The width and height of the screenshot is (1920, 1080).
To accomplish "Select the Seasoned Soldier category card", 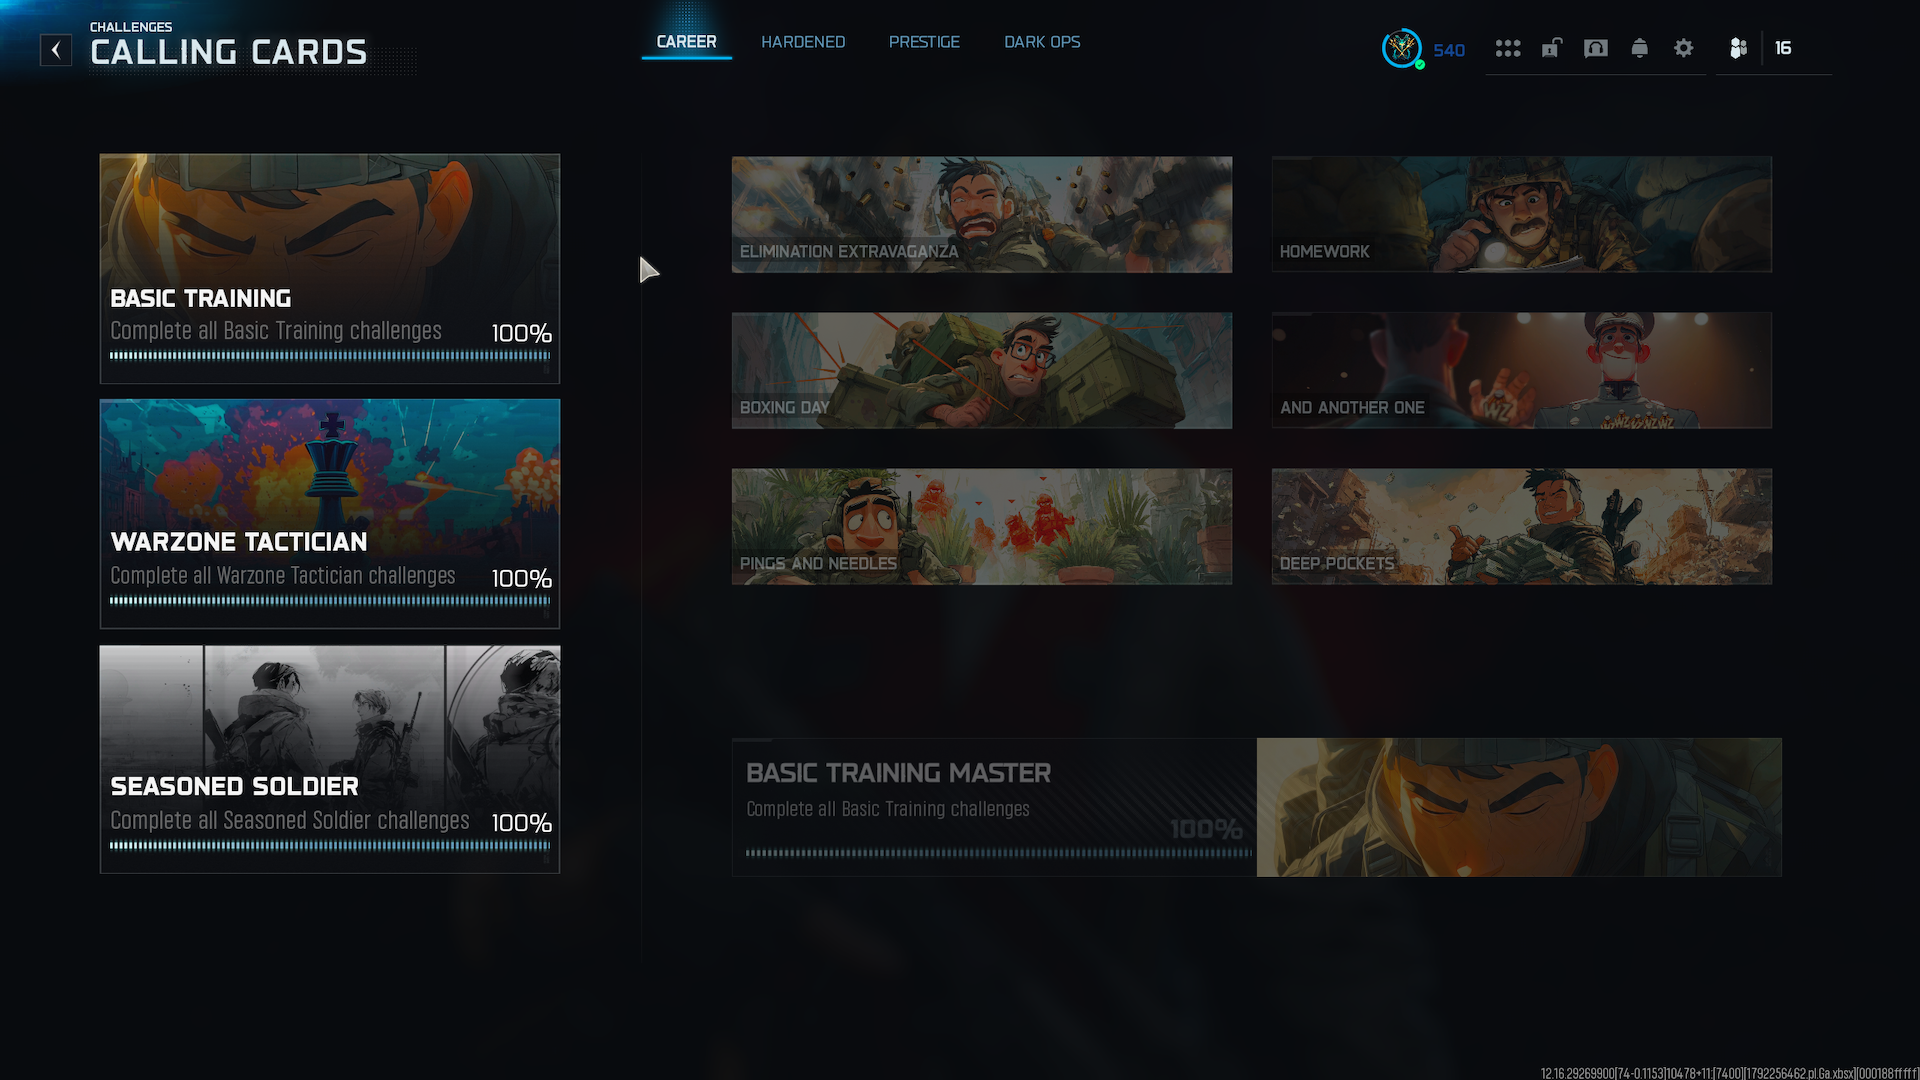I will 330,759.
